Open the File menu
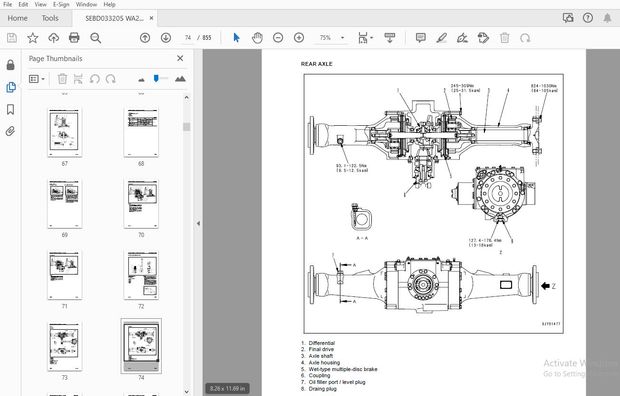This screenshot has height=396, width=620. [x=8, y=4]
